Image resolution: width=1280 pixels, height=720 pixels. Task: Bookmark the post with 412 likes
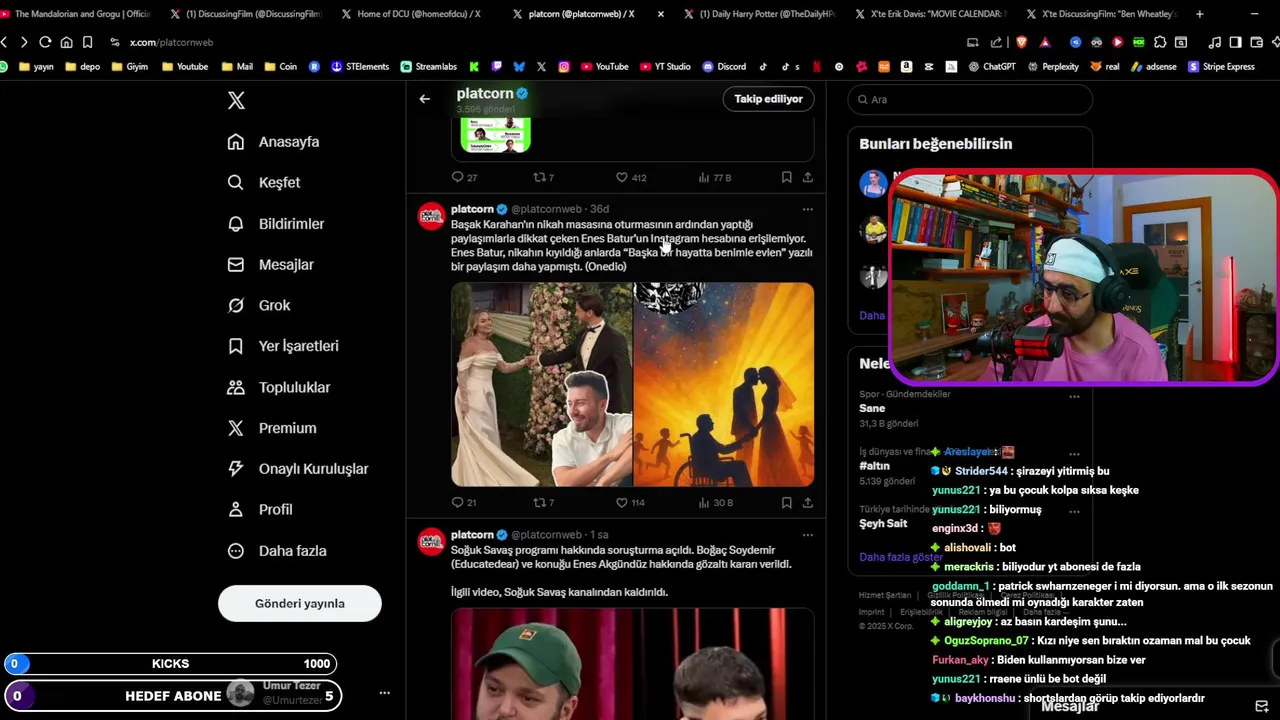point(786,177)
